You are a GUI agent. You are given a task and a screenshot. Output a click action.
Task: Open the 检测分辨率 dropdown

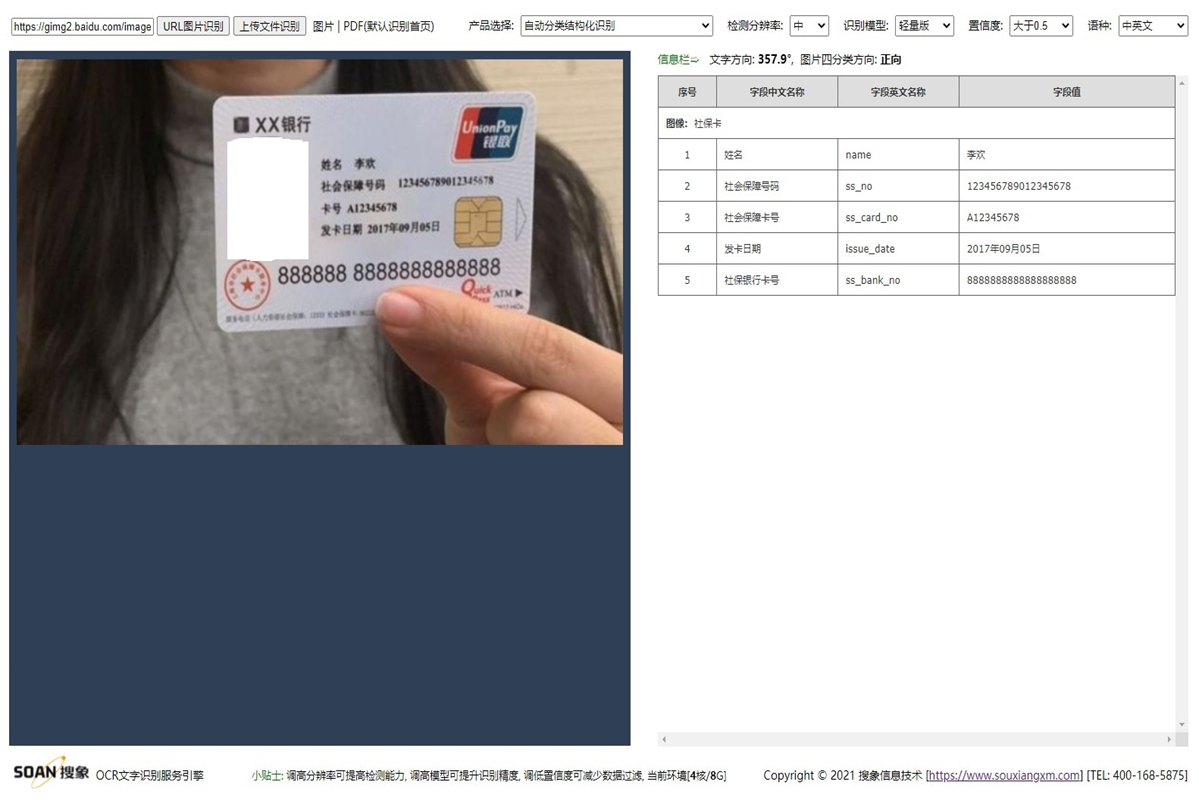[808, 25]
